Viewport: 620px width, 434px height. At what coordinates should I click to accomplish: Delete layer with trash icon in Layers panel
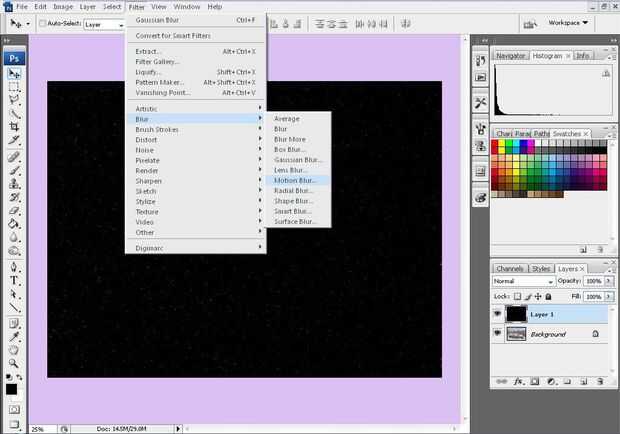(x=600, y=381)
